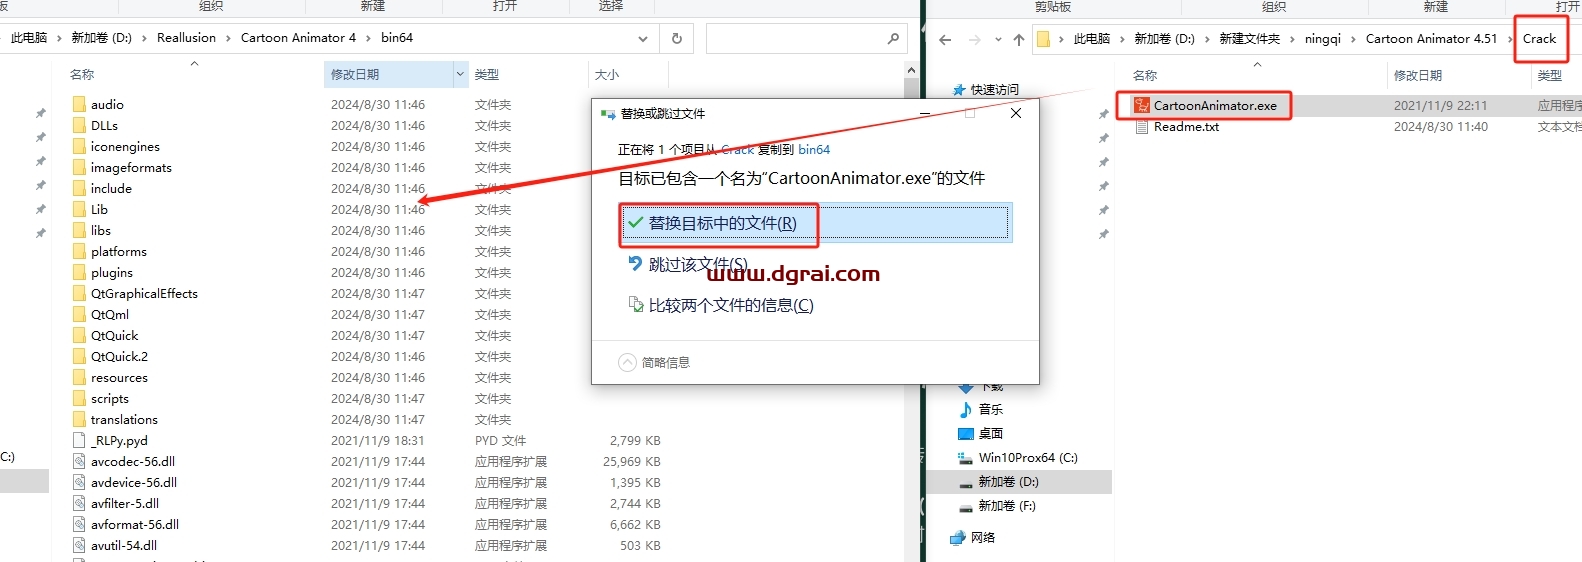Viewport: 1582px width, 562px height.
Task: Click the resources folder icon
Action: [x=79, y=377]
